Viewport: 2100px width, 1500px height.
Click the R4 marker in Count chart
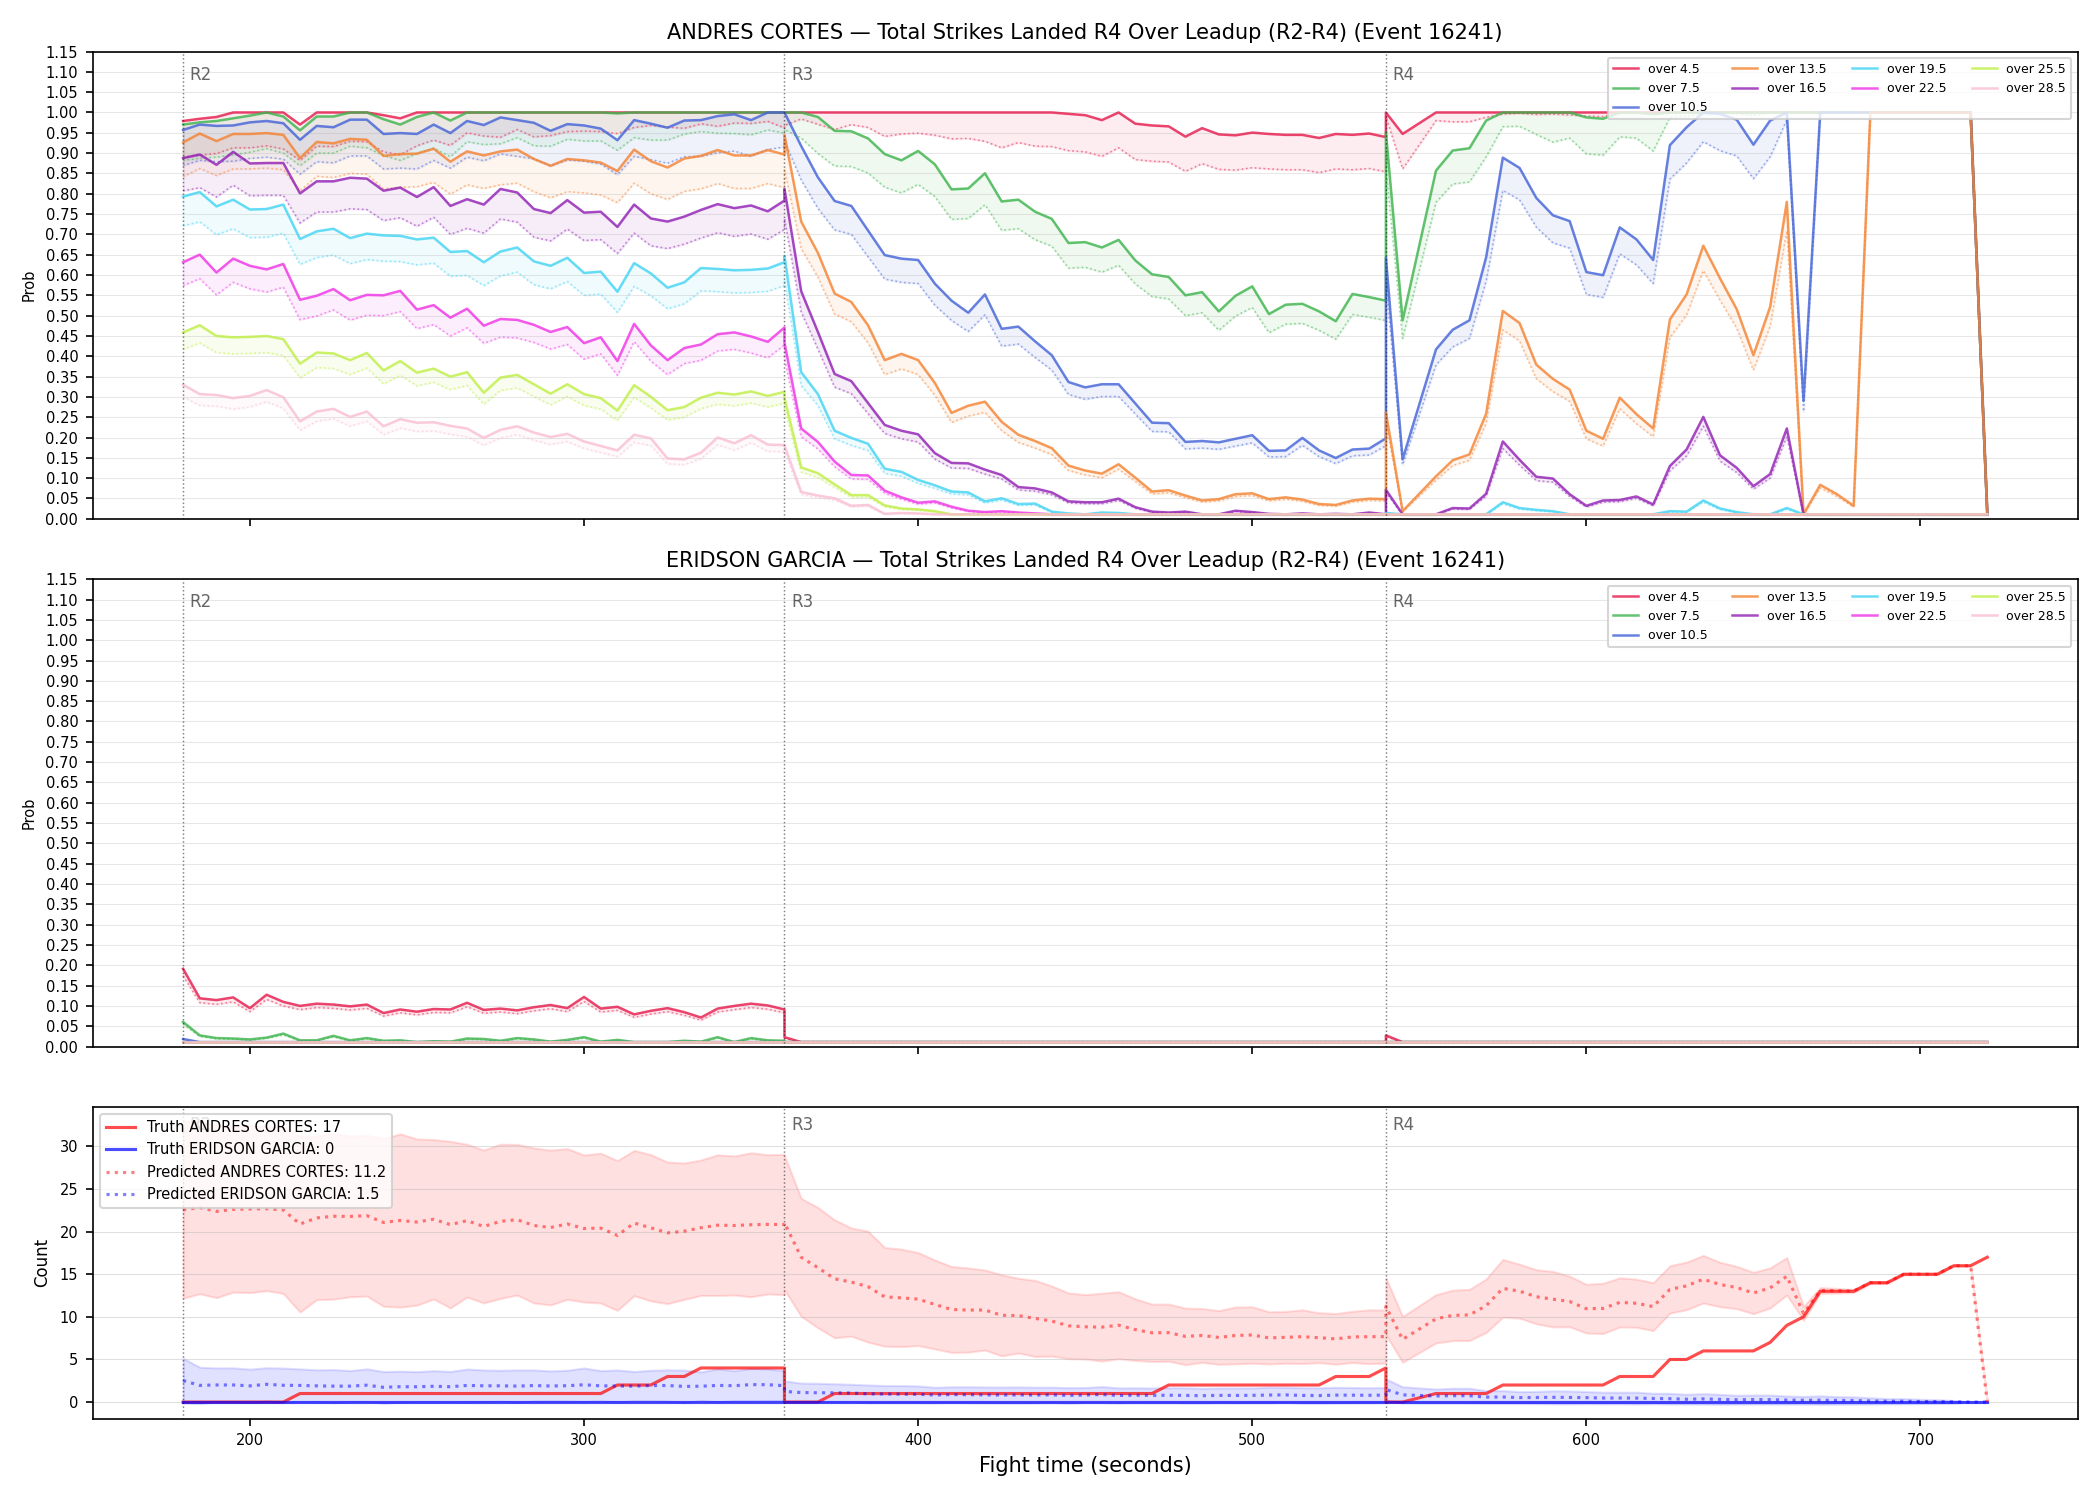pyautogui.click(x=1403, y=1124)
